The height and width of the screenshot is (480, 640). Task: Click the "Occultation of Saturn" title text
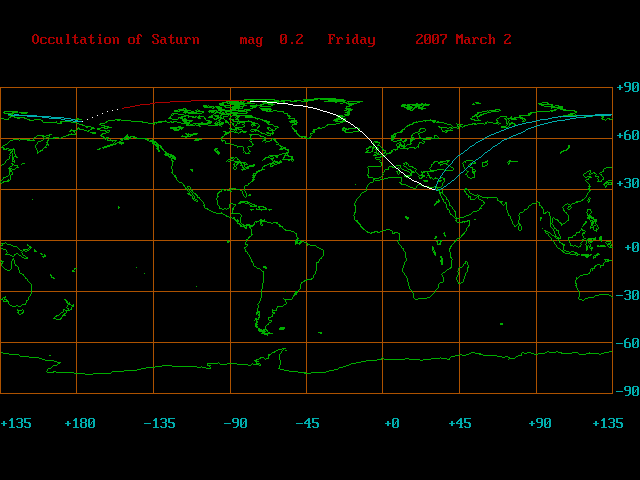pyautogui.click(x=115, y=40)
